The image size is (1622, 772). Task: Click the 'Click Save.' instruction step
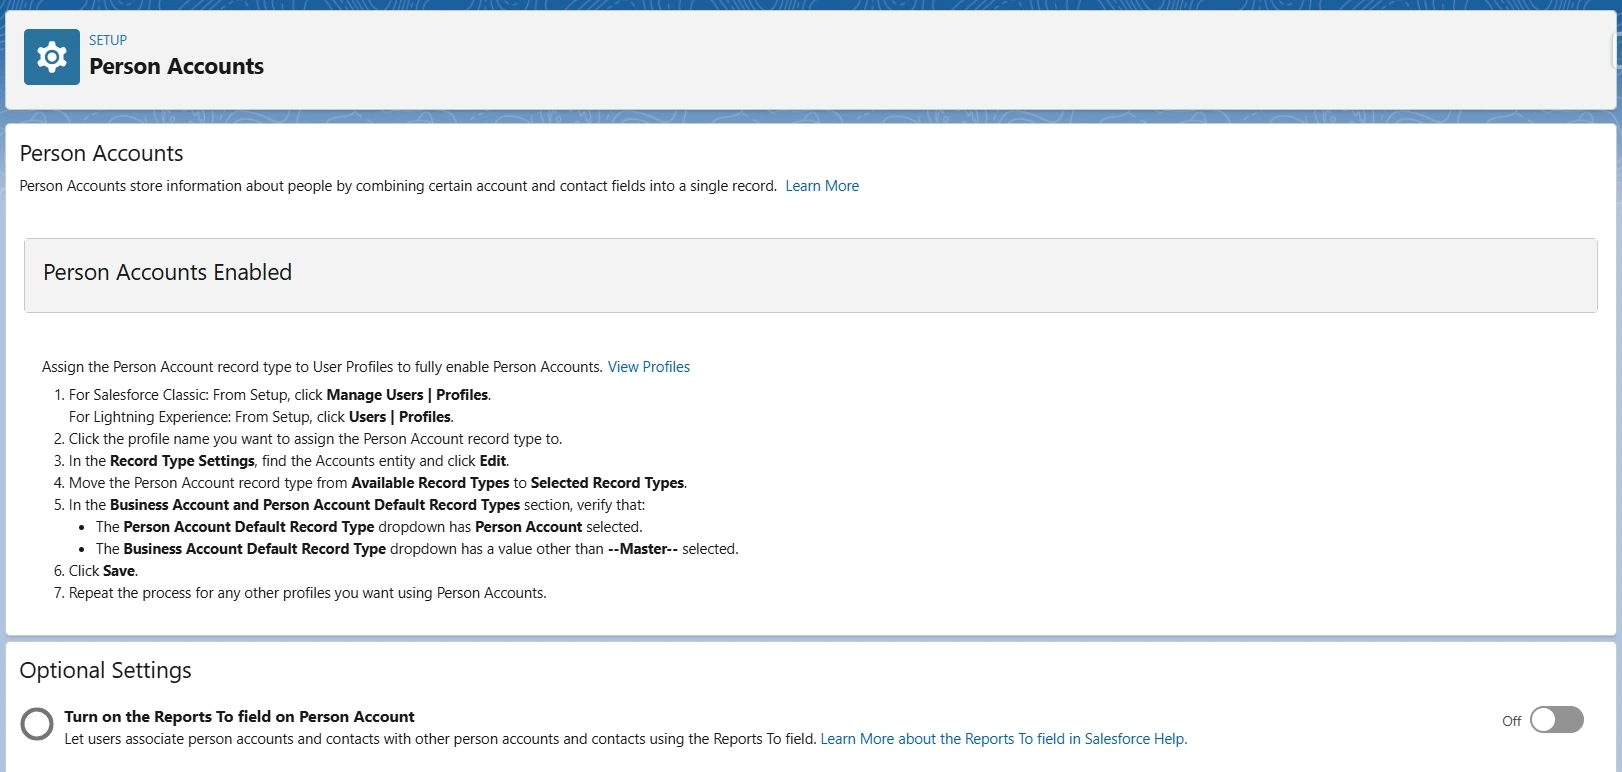[x=104, y=571]
